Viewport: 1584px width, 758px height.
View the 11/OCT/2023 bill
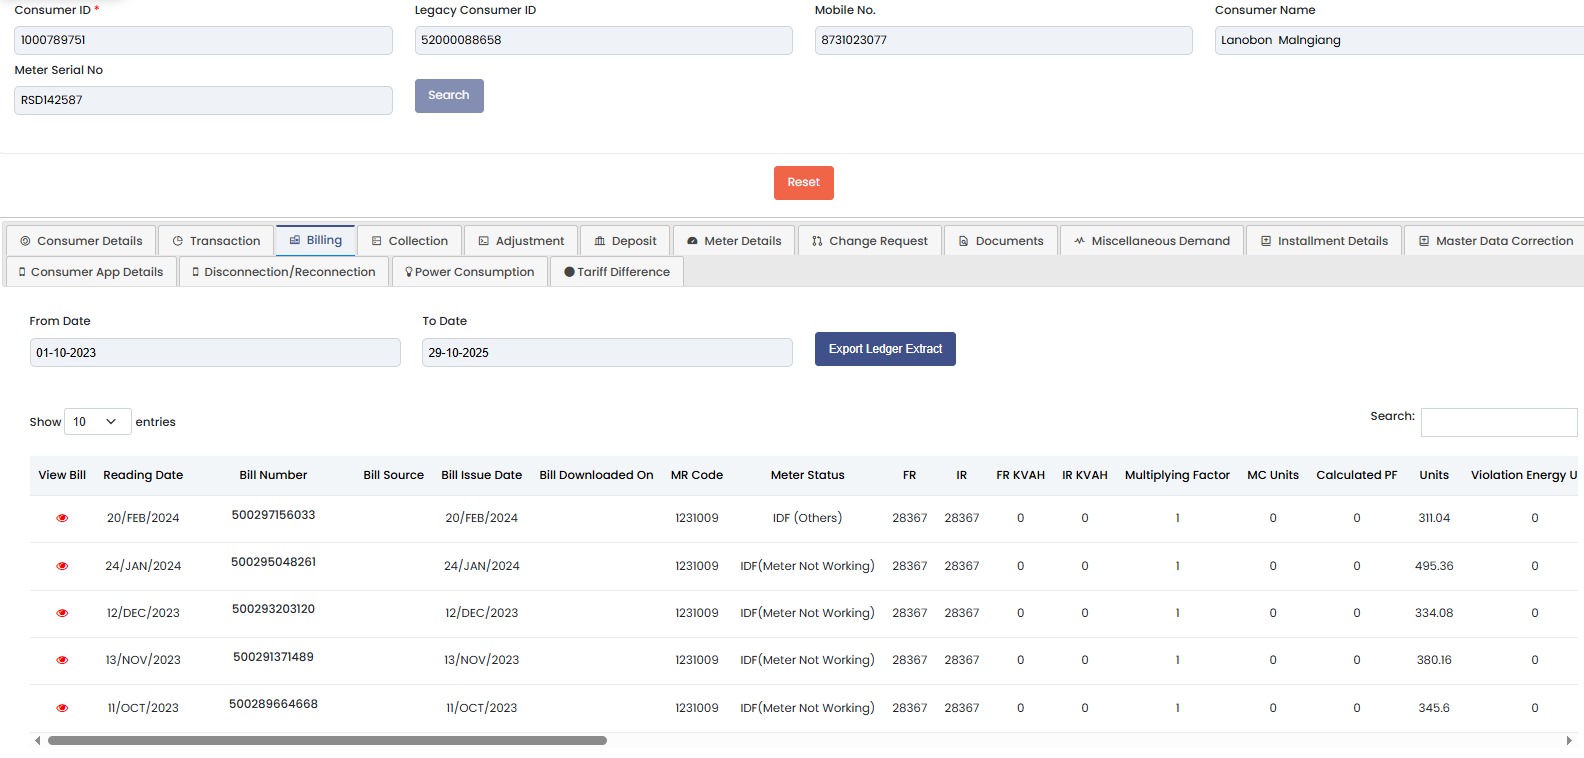pyautogui.click(x=62, y=708)
